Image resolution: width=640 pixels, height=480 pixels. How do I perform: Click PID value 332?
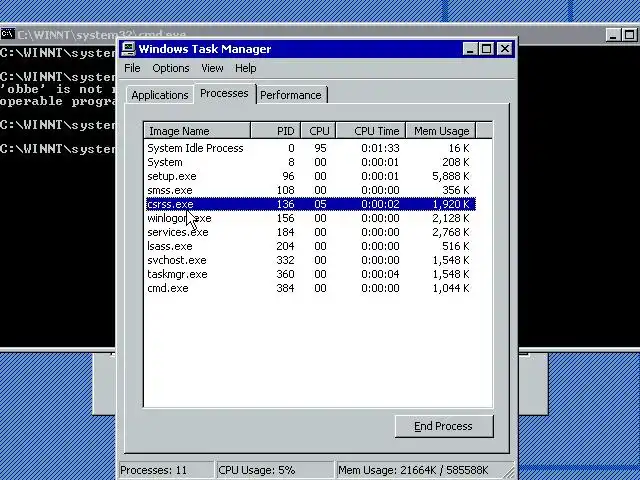[285, 260]
